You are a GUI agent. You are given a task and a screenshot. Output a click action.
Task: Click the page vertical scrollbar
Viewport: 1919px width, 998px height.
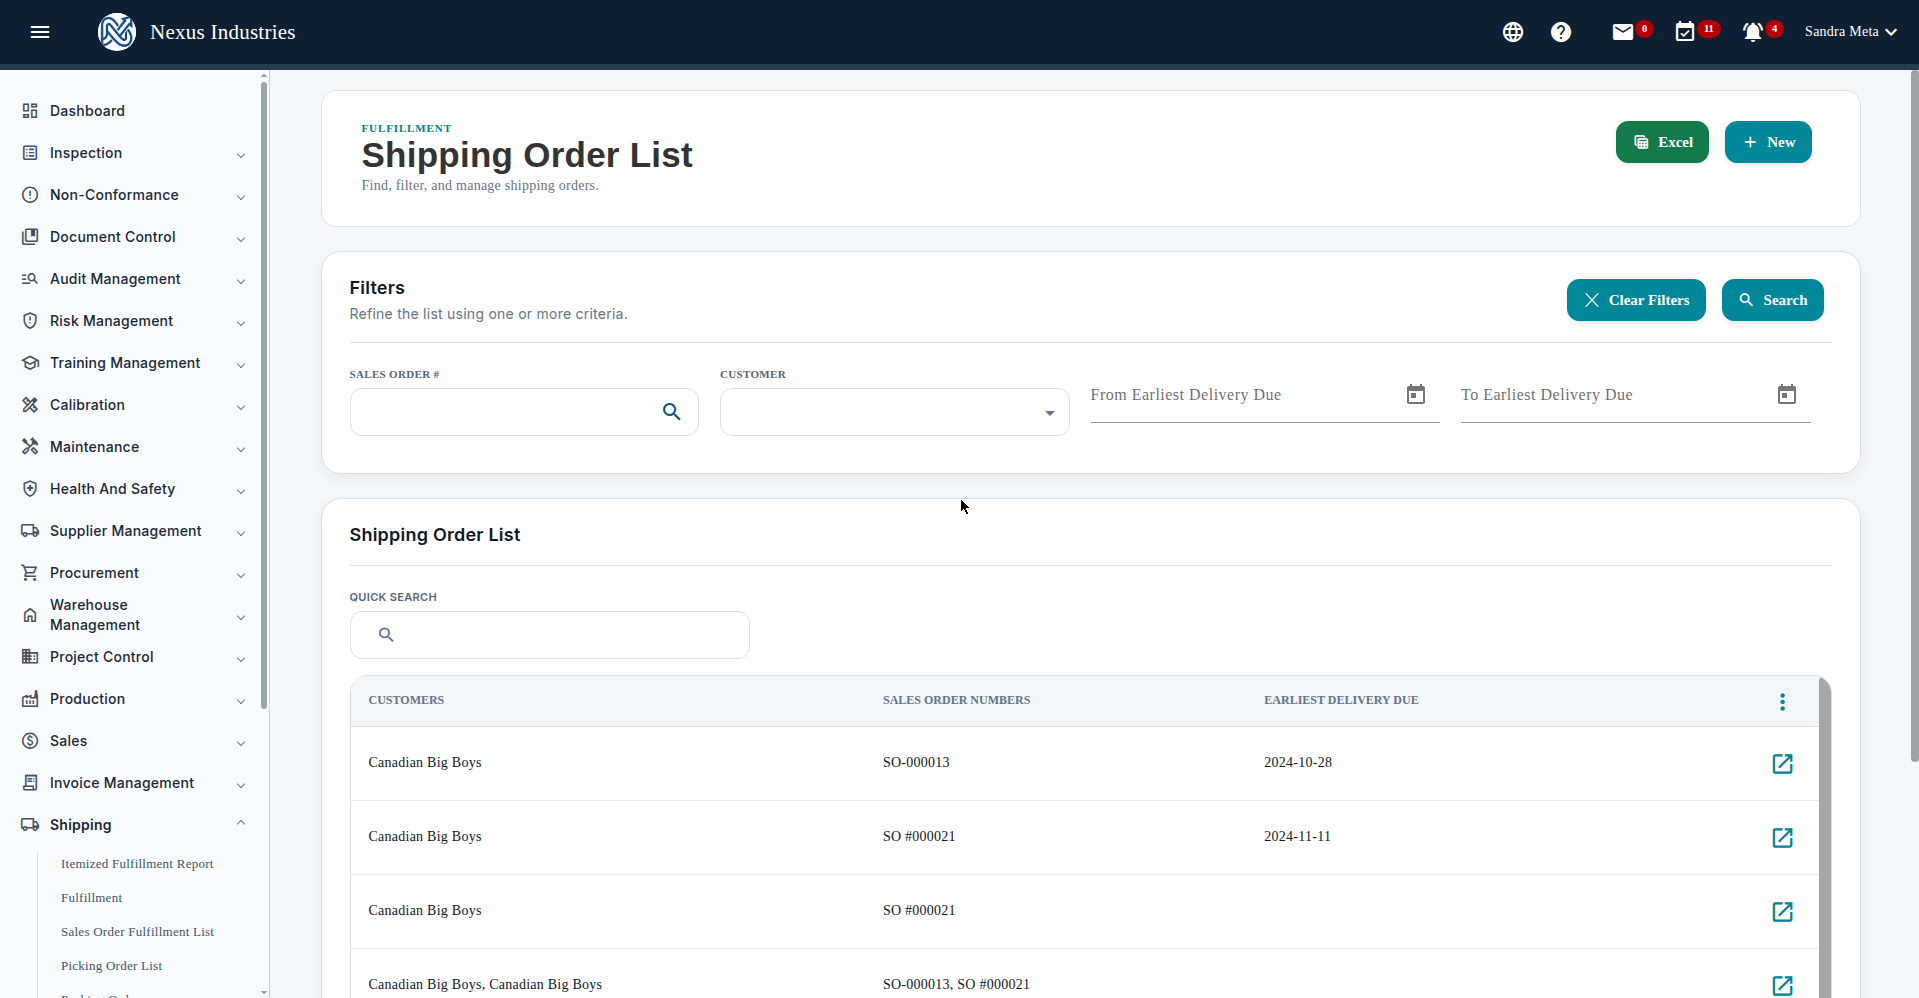1914,415
